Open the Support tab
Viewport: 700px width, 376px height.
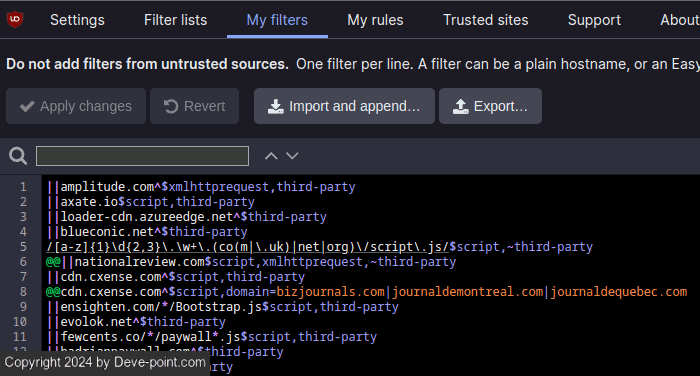click(594, 20)
